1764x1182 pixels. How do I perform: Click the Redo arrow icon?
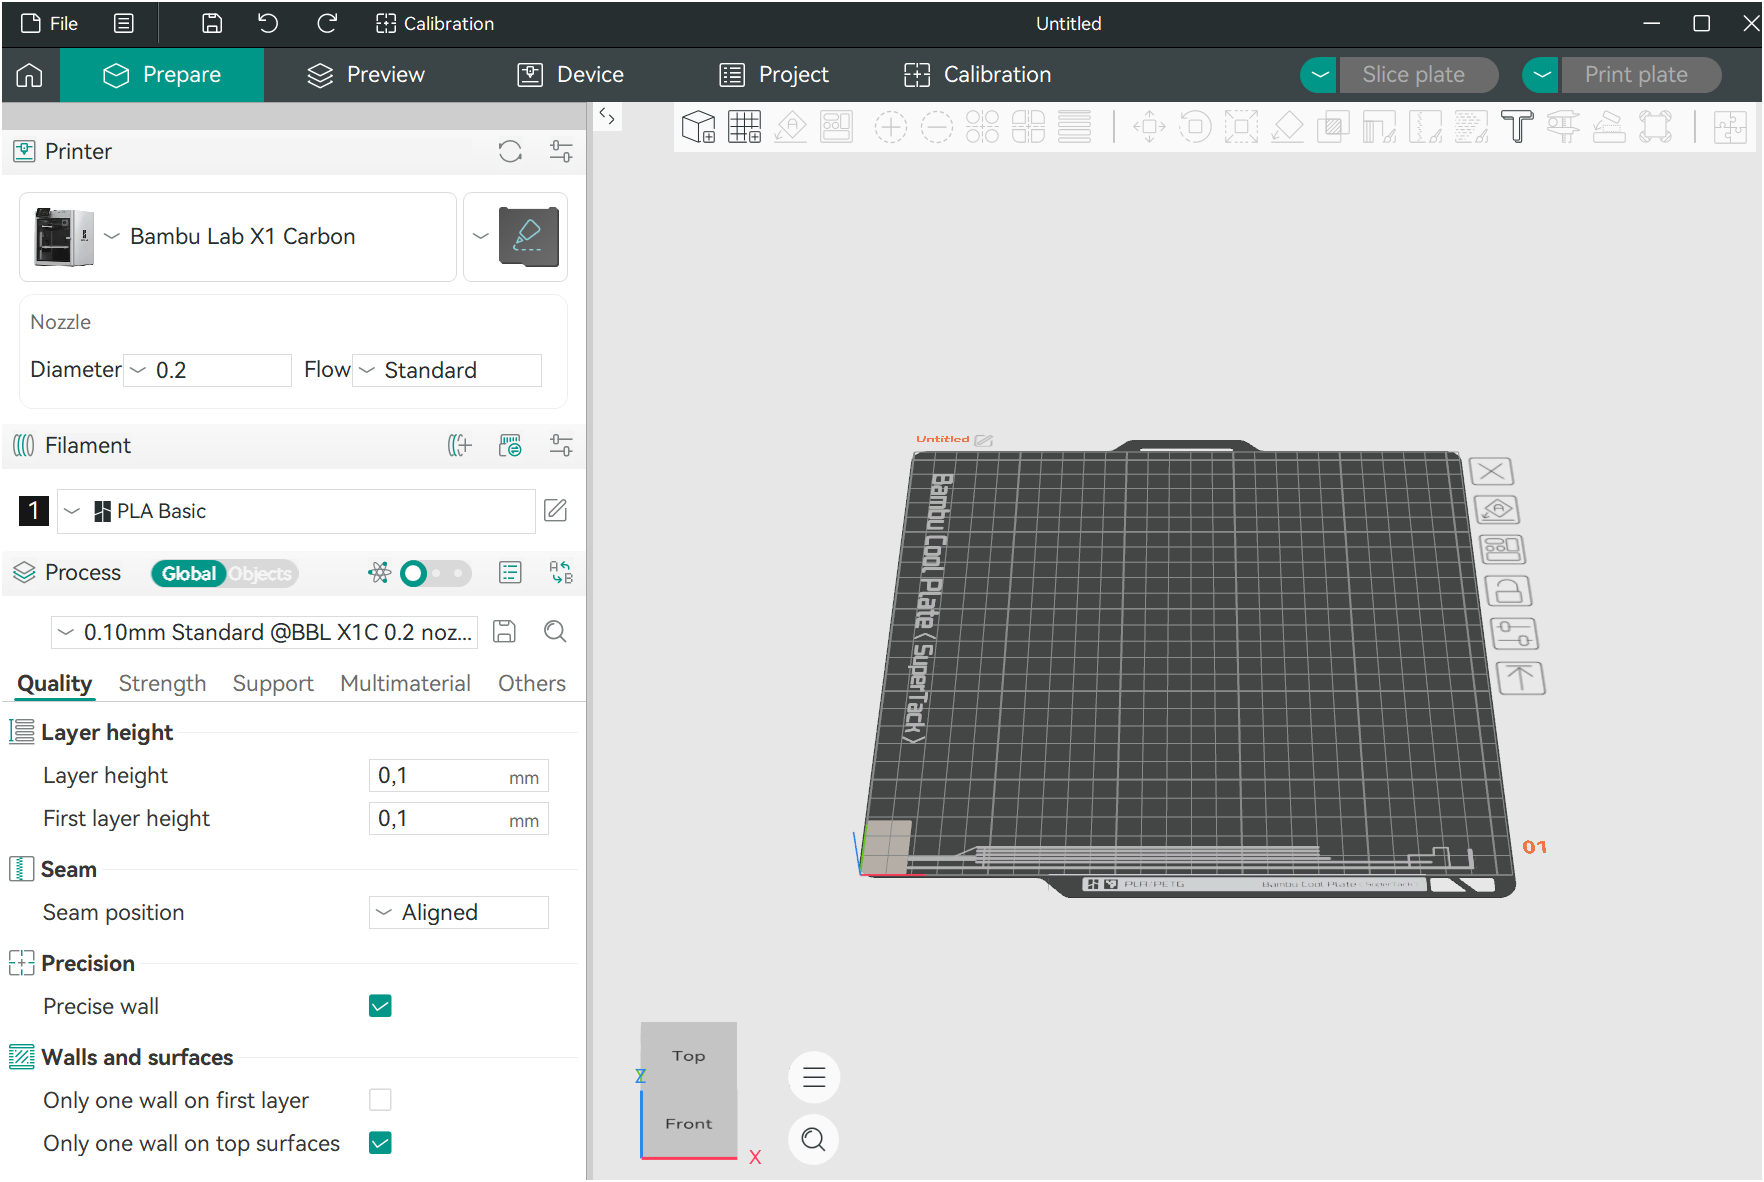tap(326, 23)
